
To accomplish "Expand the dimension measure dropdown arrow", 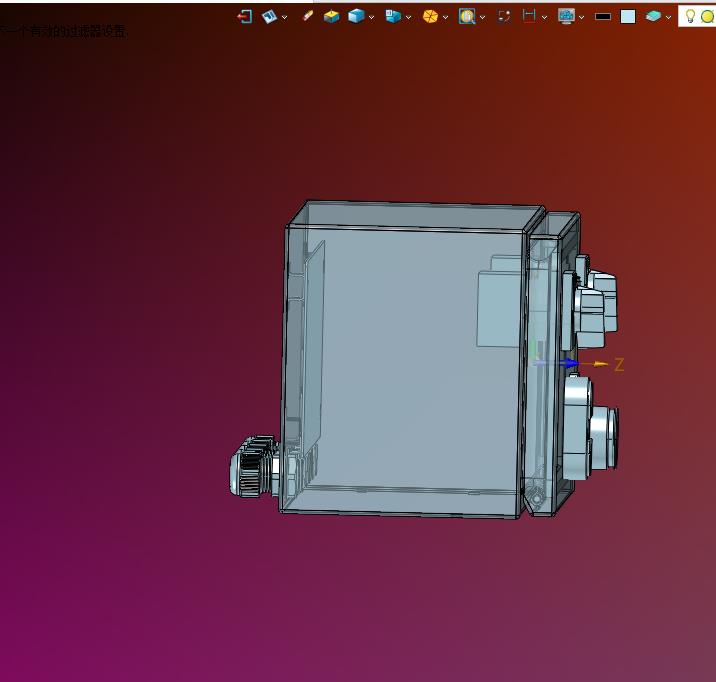I will coord(544,17).
